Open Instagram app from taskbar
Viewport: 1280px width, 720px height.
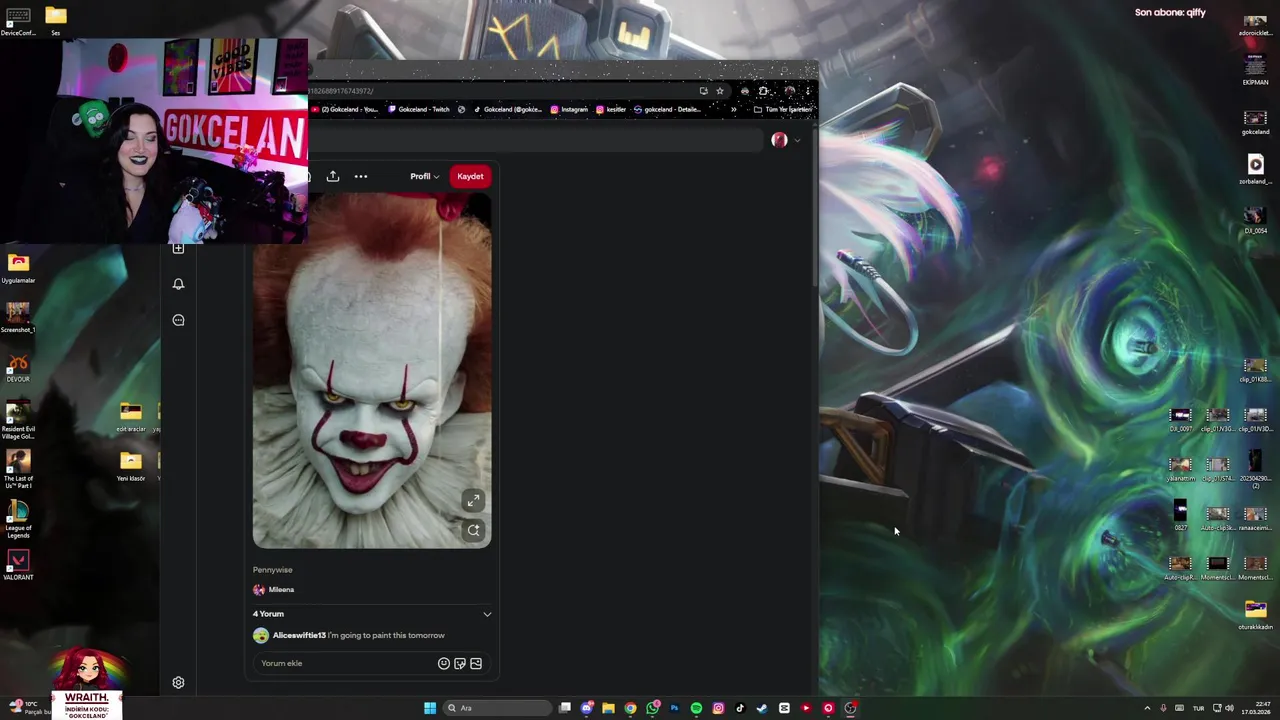[x=718, y=708]
